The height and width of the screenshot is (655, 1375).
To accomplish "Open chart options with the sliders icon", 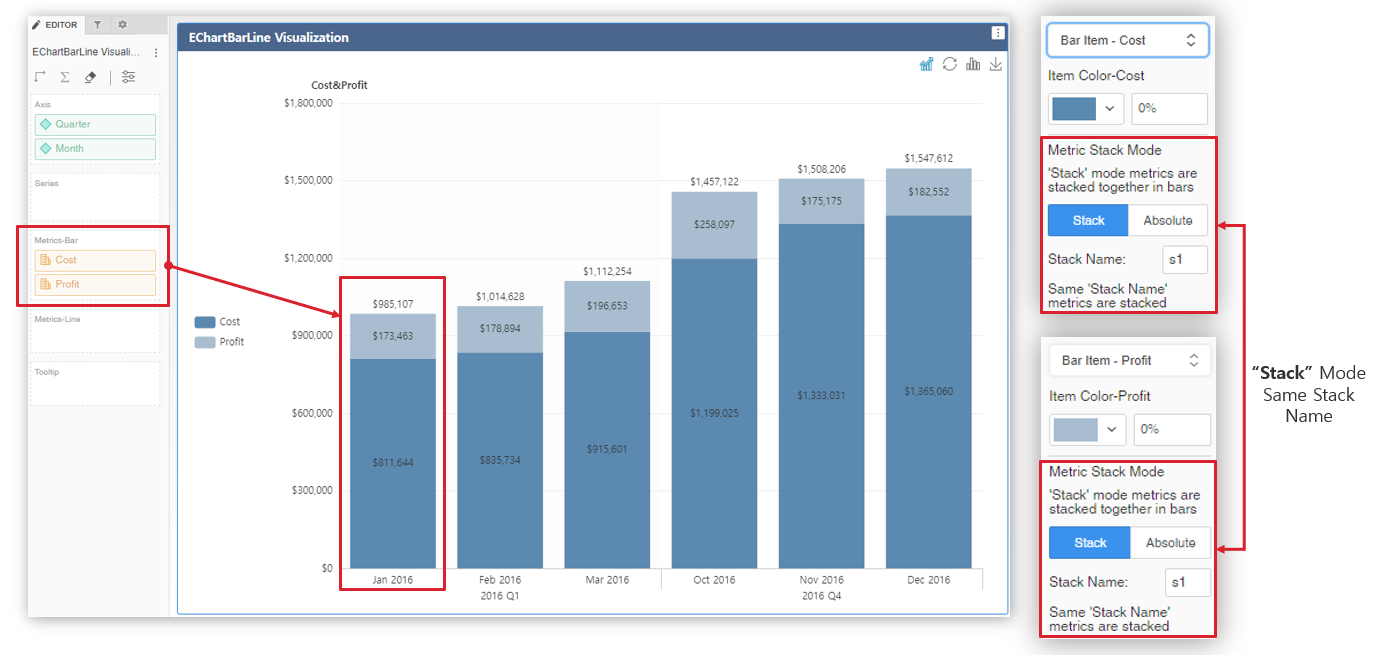I will pos(127,76).
